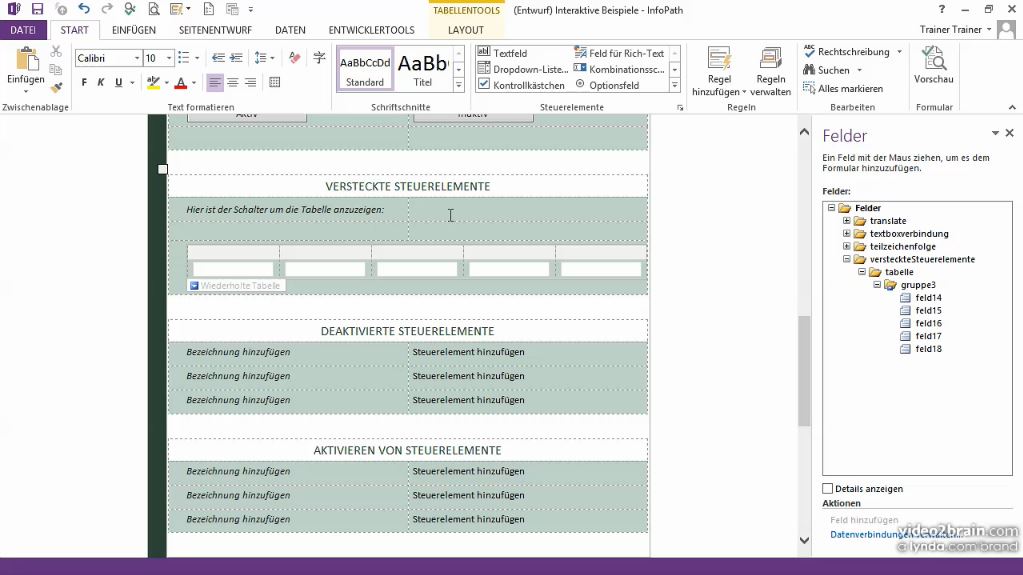1023x575 pixels.
Task: Click the Einfügen paste icon
Action: coord(26,59)
